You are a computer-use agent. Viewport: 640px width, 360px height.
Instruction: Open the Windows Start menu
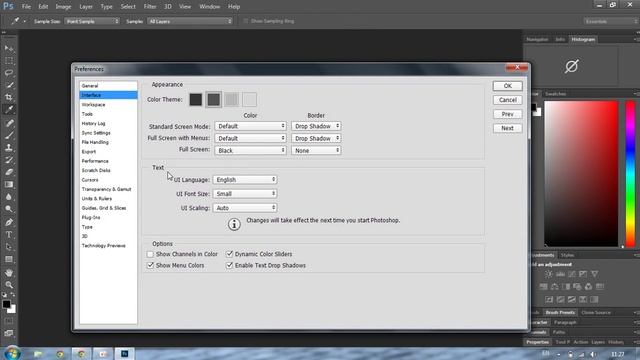12,353
